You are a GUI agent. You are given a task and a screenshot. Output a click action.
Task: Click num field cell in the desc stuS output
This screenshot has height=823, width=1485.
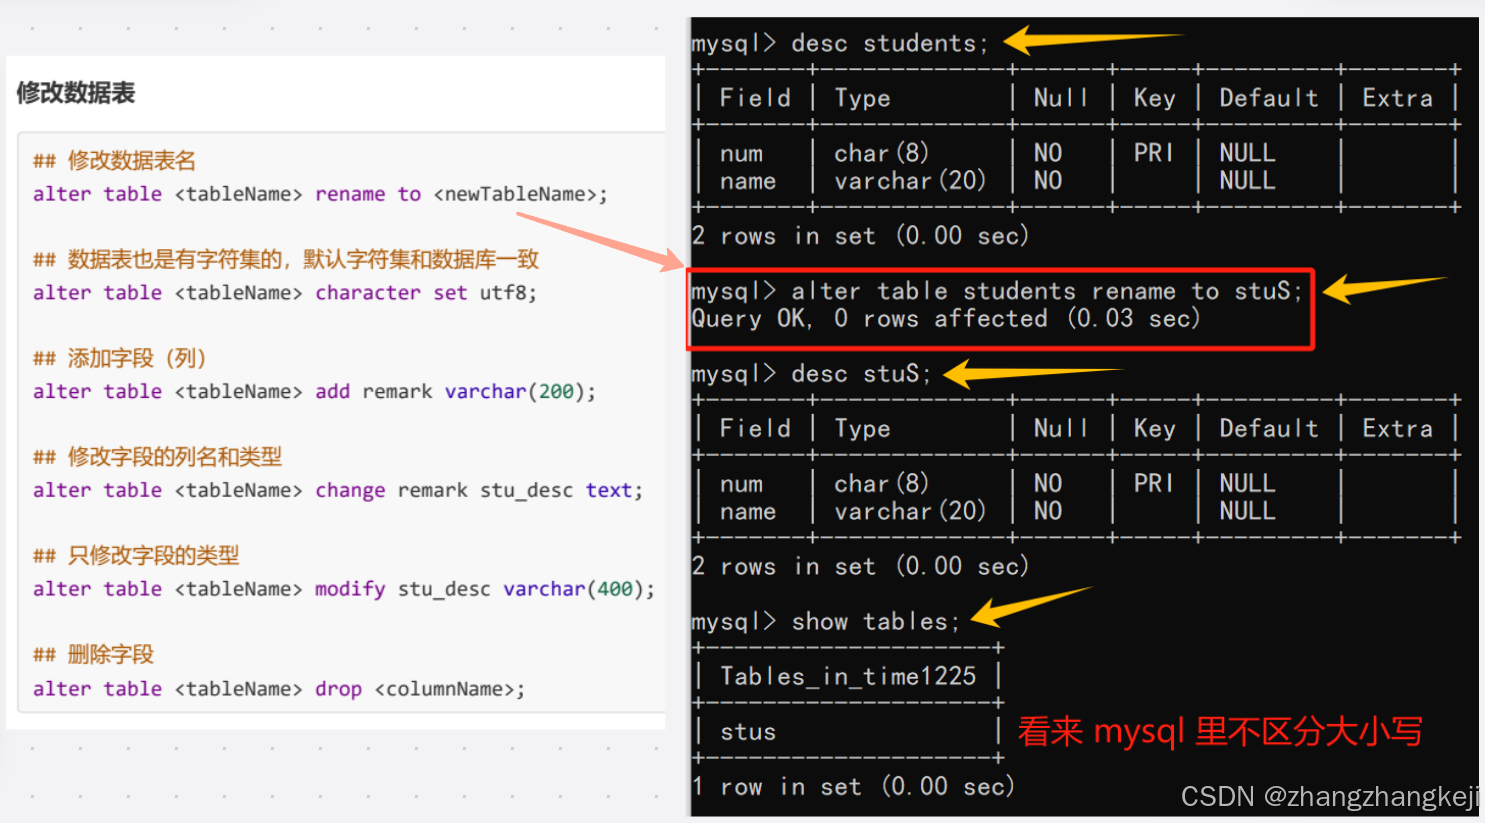click(x=741, y=484)
